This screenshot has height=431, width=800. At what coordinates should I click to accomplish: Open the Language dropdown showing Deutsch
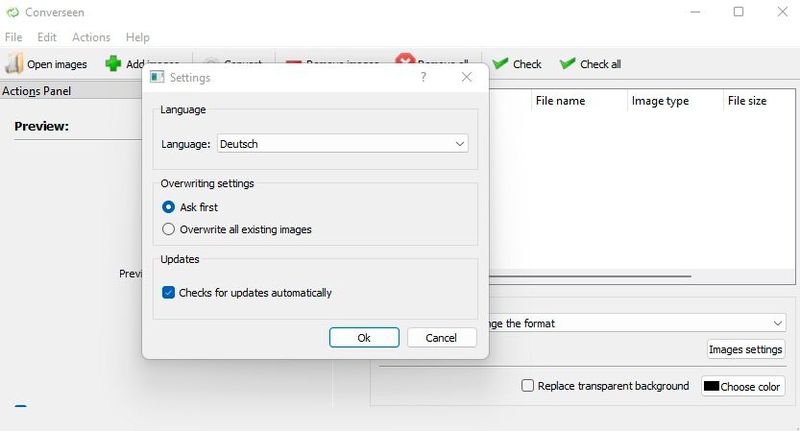point(342,144)
